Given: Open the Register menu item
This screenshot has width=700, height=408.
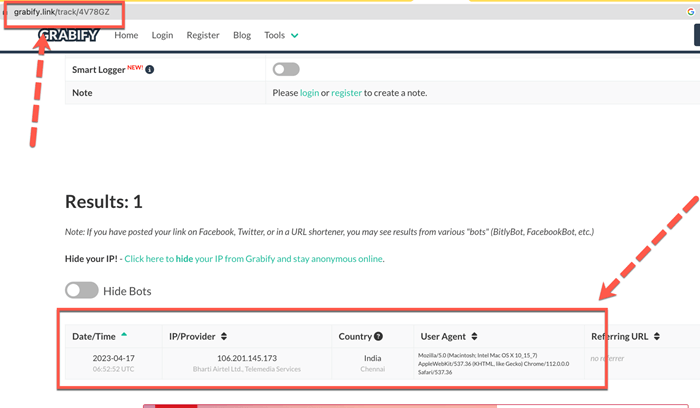Looking at the screenshot, I should point(203,35).
